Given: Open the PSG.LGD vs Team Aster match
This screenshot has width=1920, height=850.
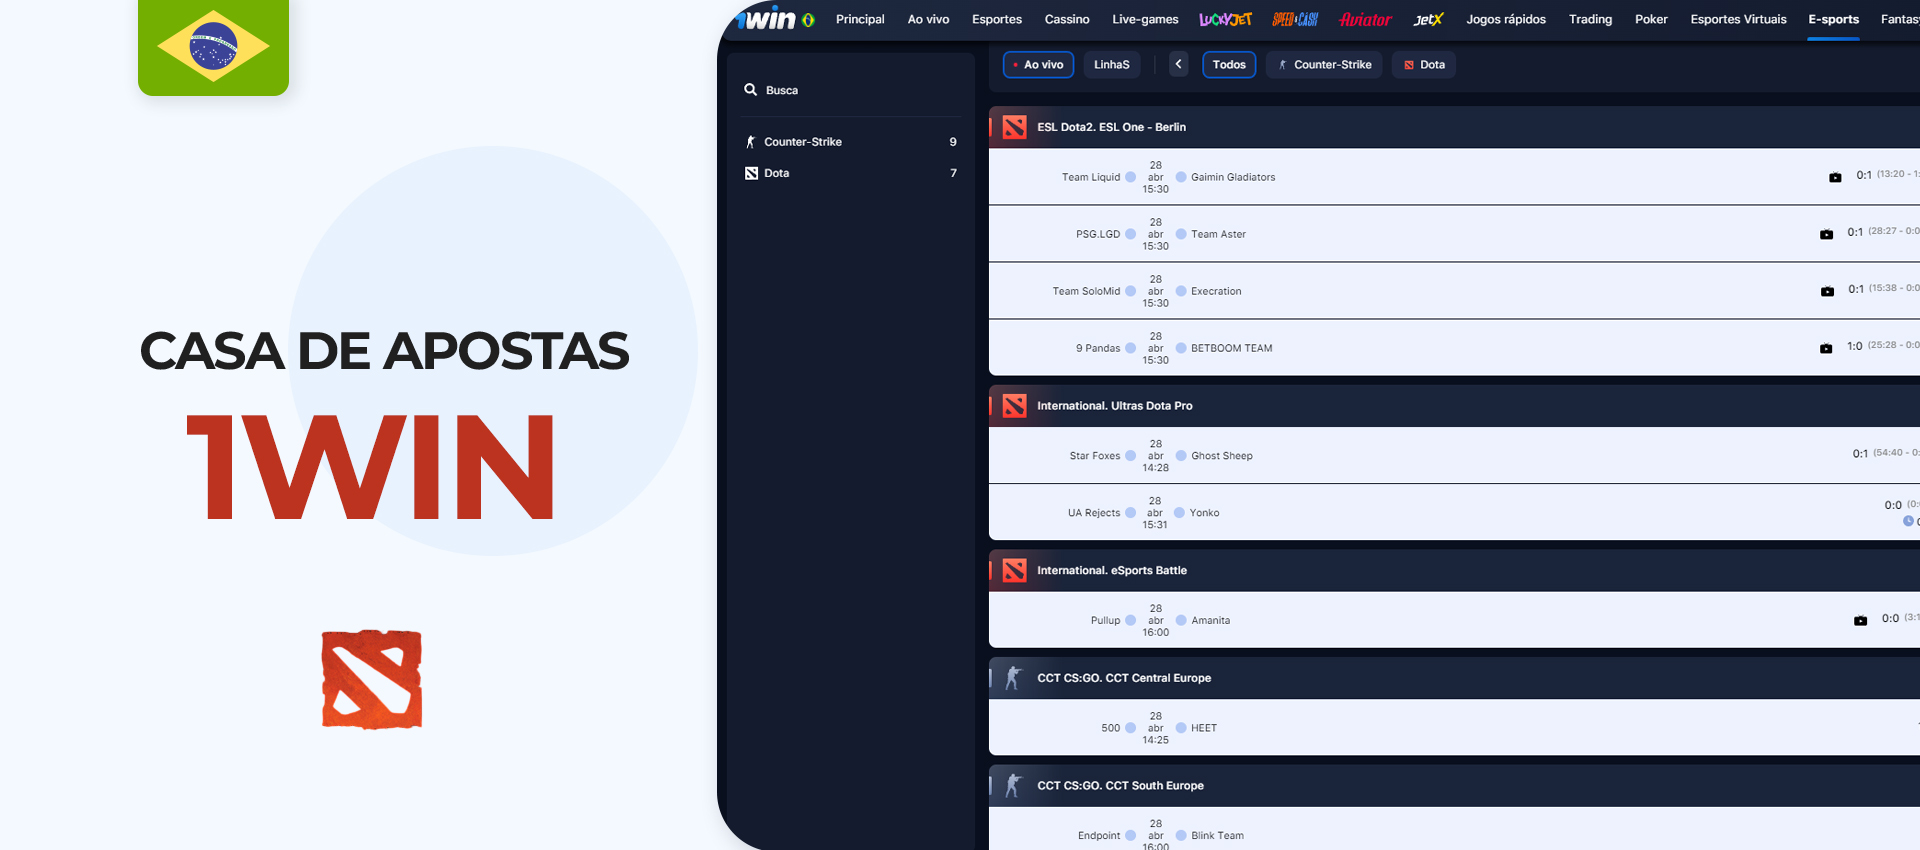Looking at the screenshot, I should (1454, 234).
